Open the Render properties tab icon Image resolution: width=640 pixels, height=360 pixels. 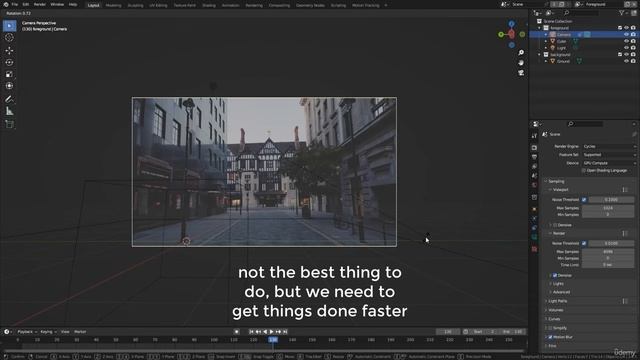pyautogui.click(x=534, y=147)
